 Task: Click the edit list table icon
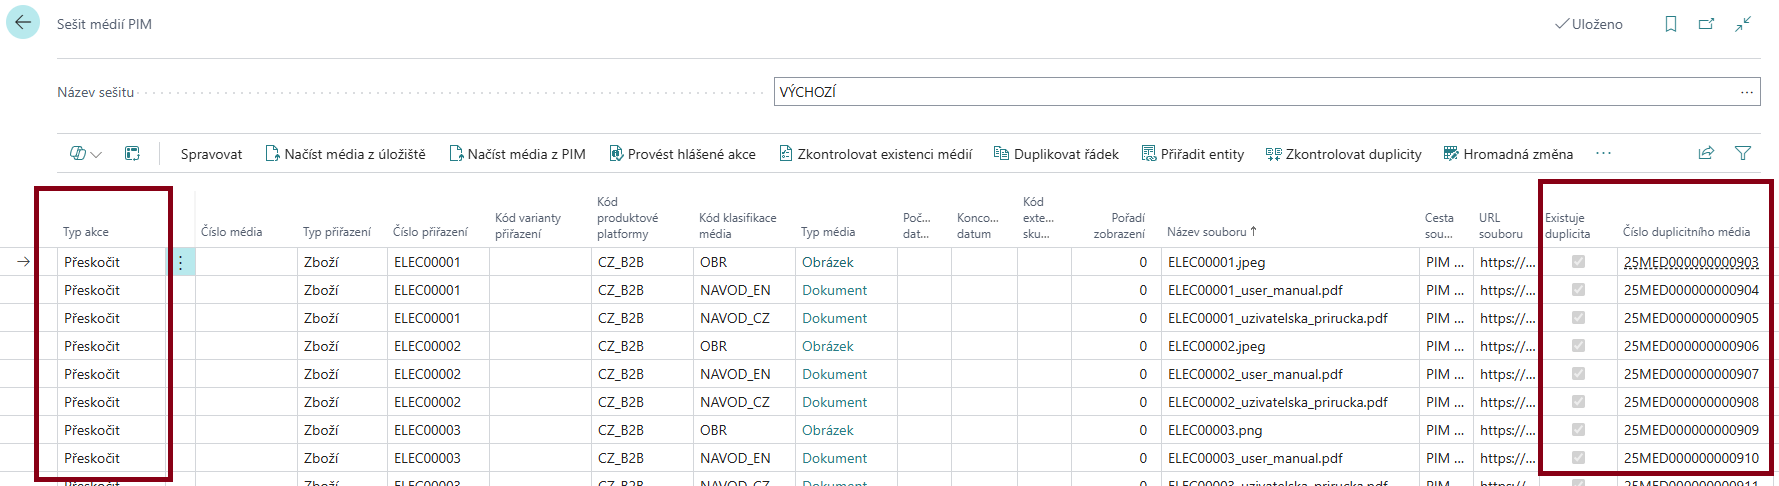[132, 153]
